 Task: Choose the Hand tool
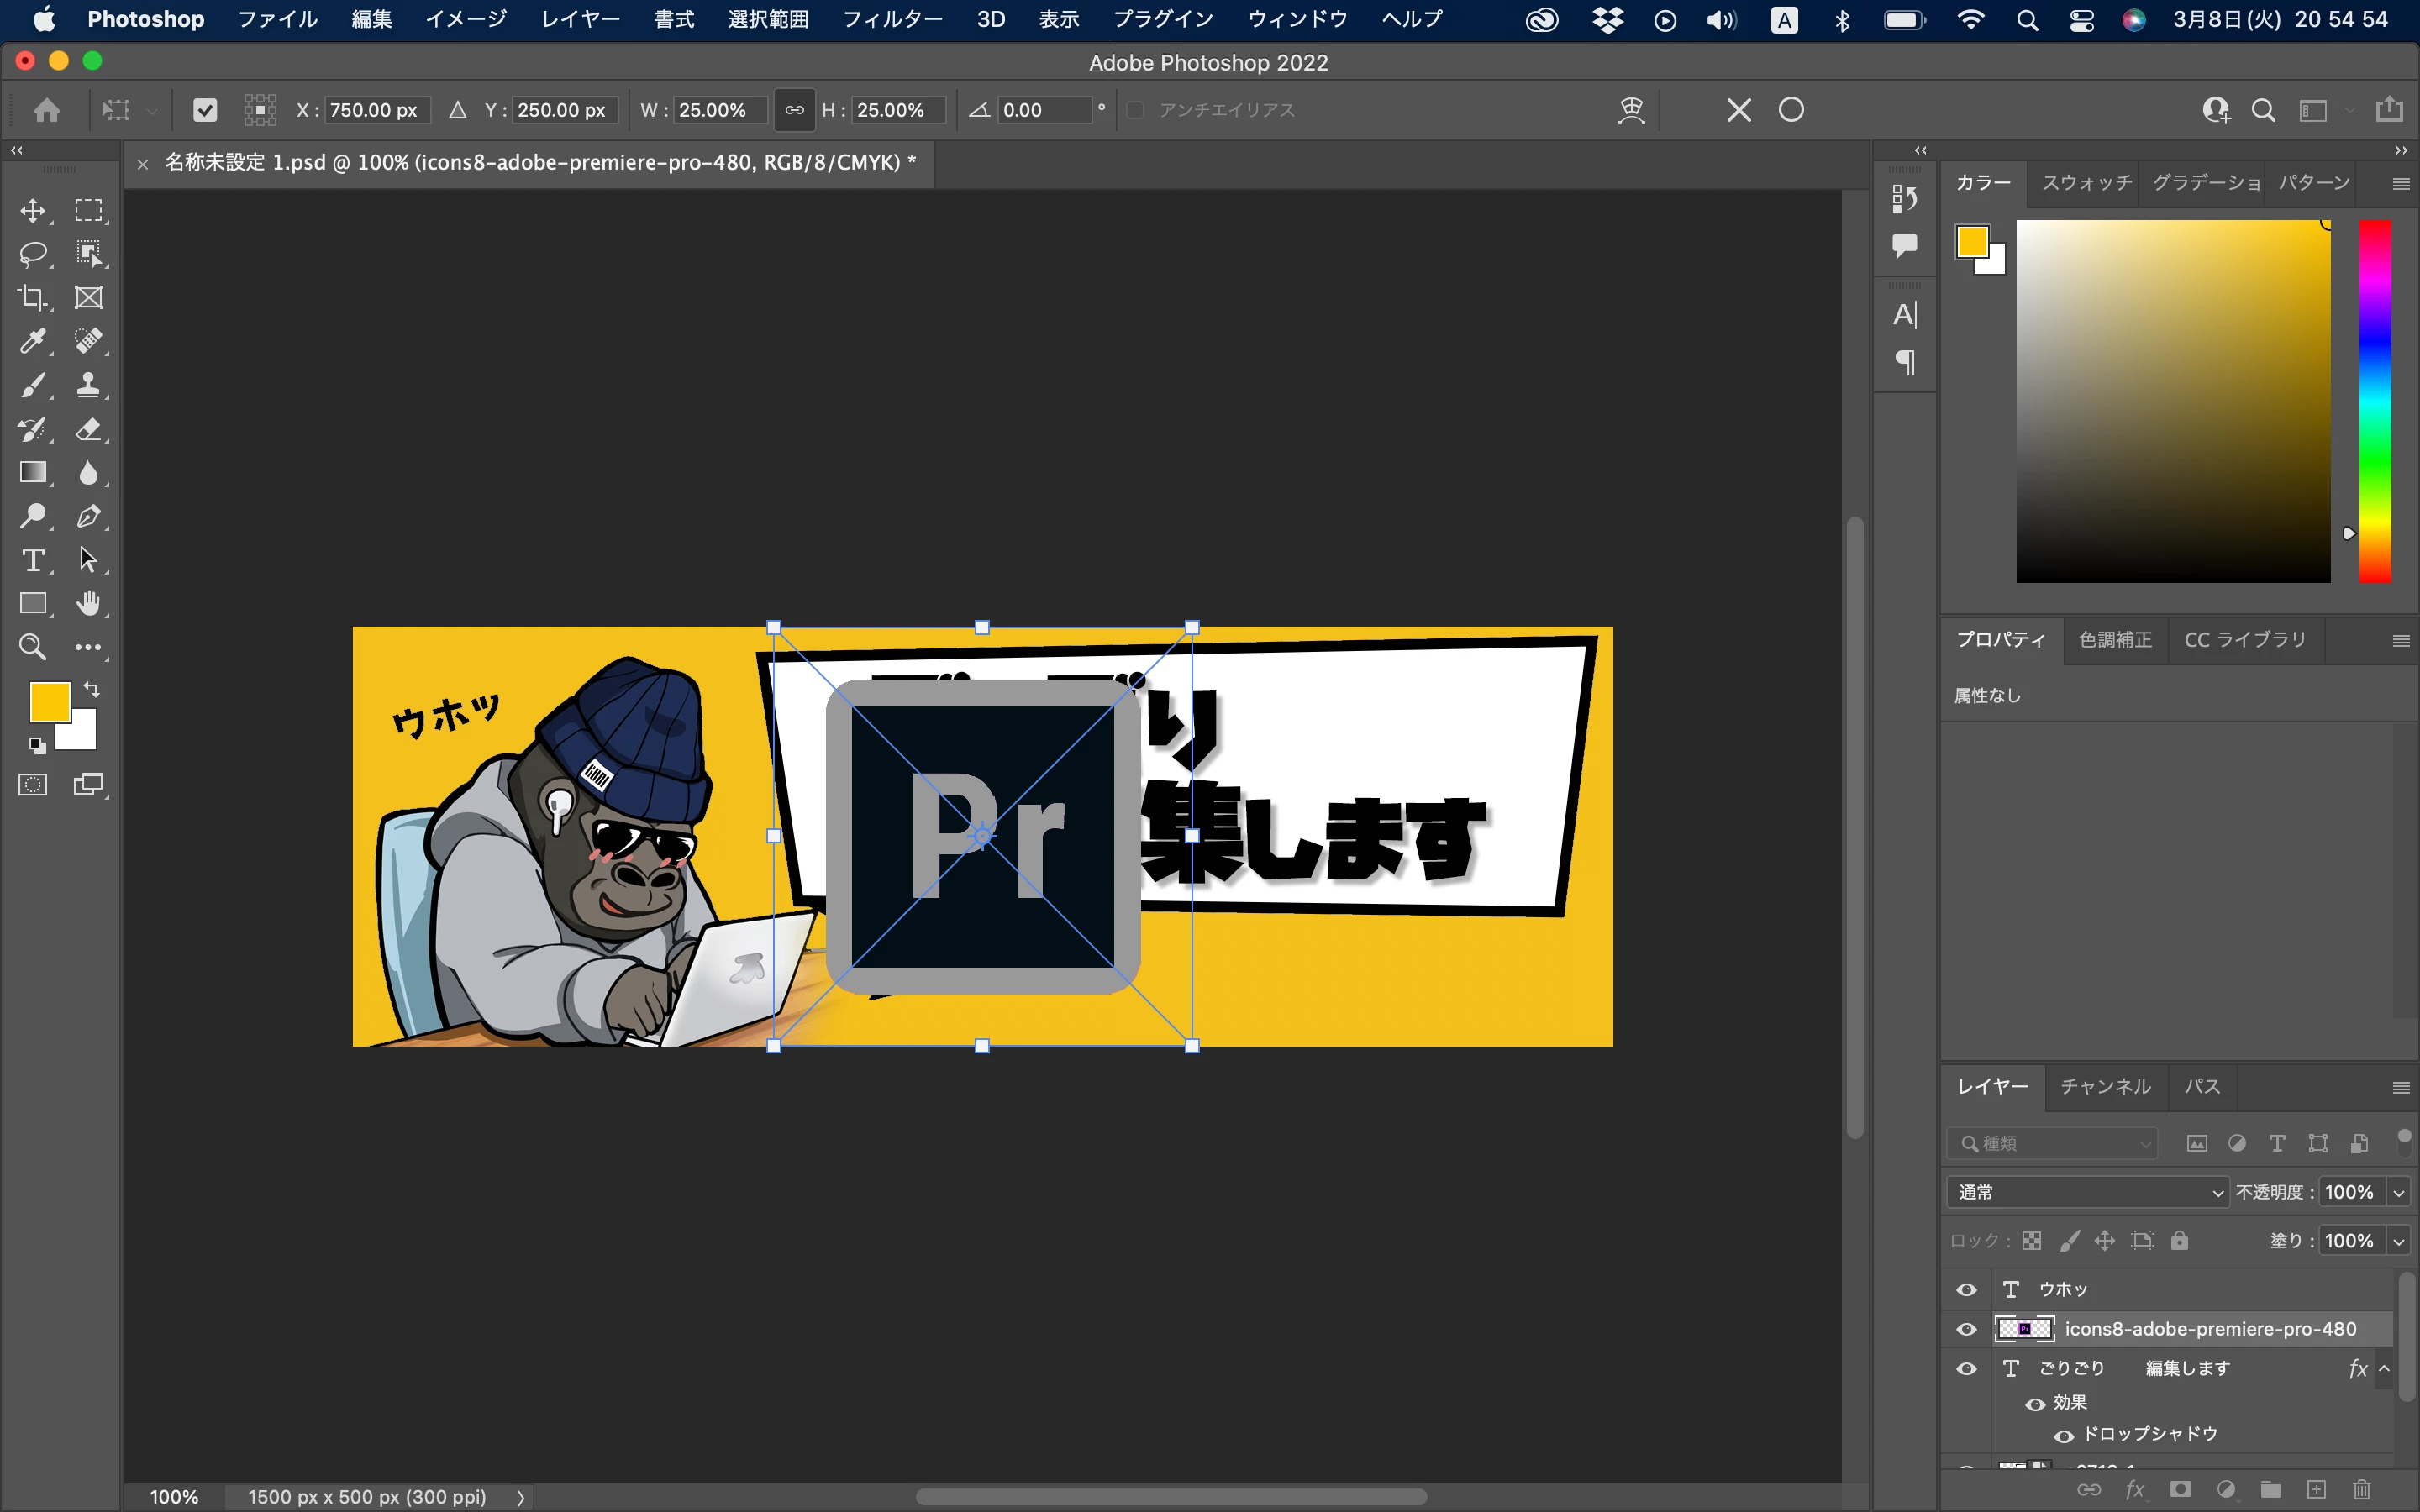click(x=89, y=603)
